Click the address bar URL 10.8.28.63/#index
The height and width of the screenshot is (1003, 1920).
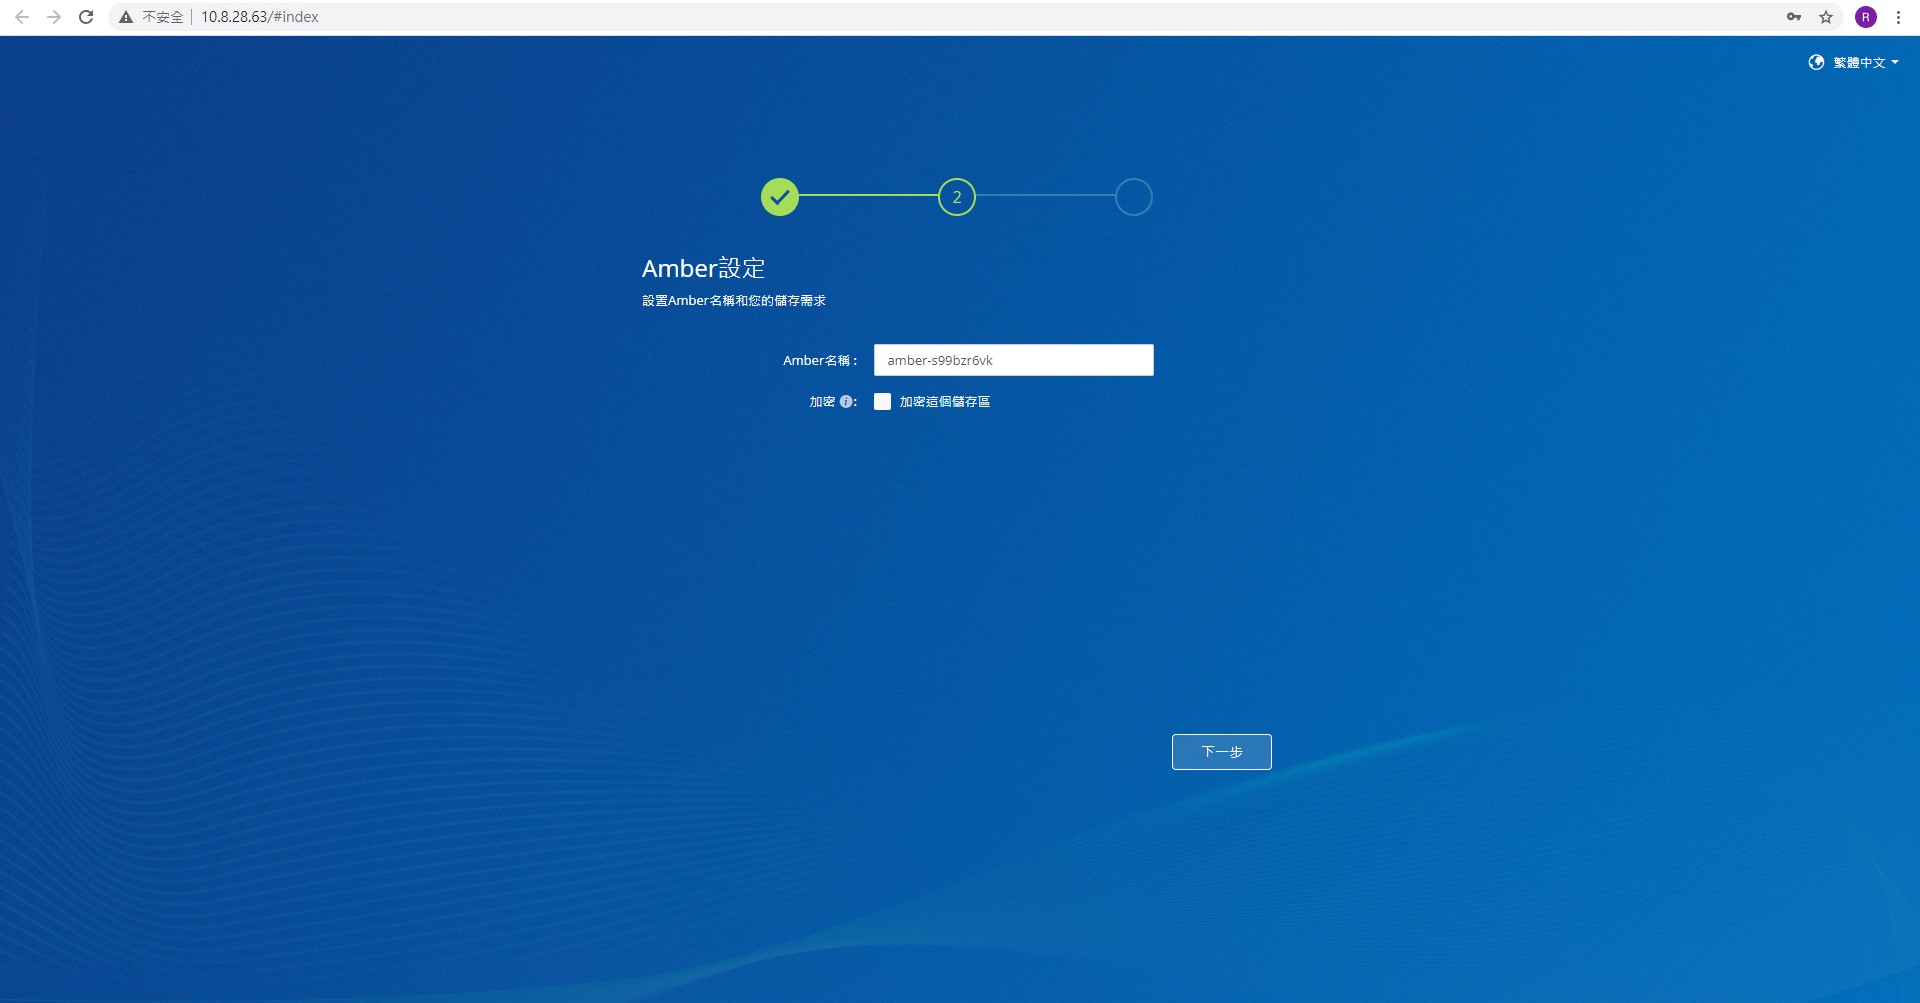pyautogui.click(x=260, y=17)
